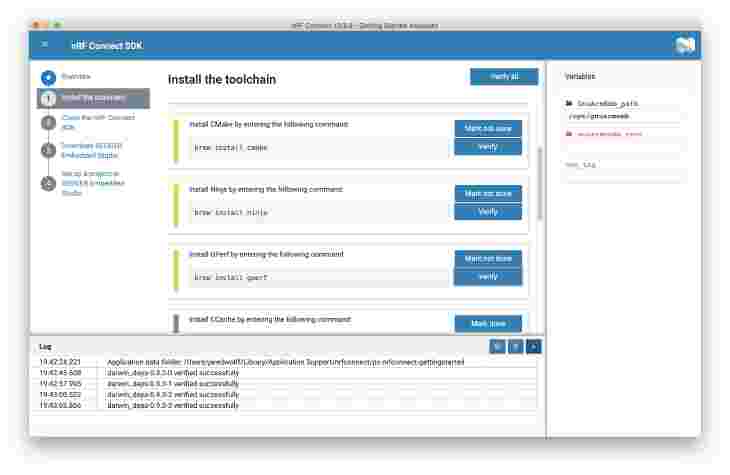Select the Application data folder log entry
This screenshot has height=475, width=730.
[285, 362]
